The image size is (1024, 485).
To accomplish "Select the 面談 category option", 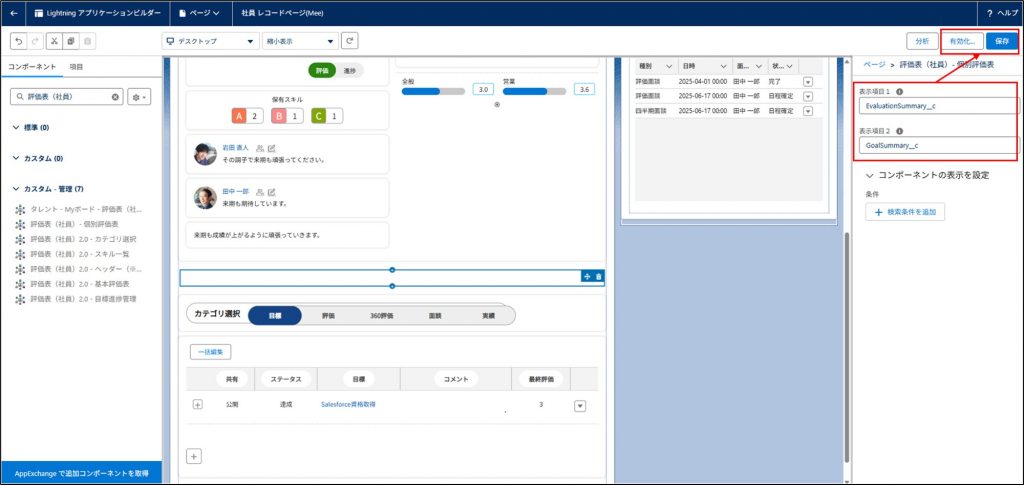I will [435, 315].
